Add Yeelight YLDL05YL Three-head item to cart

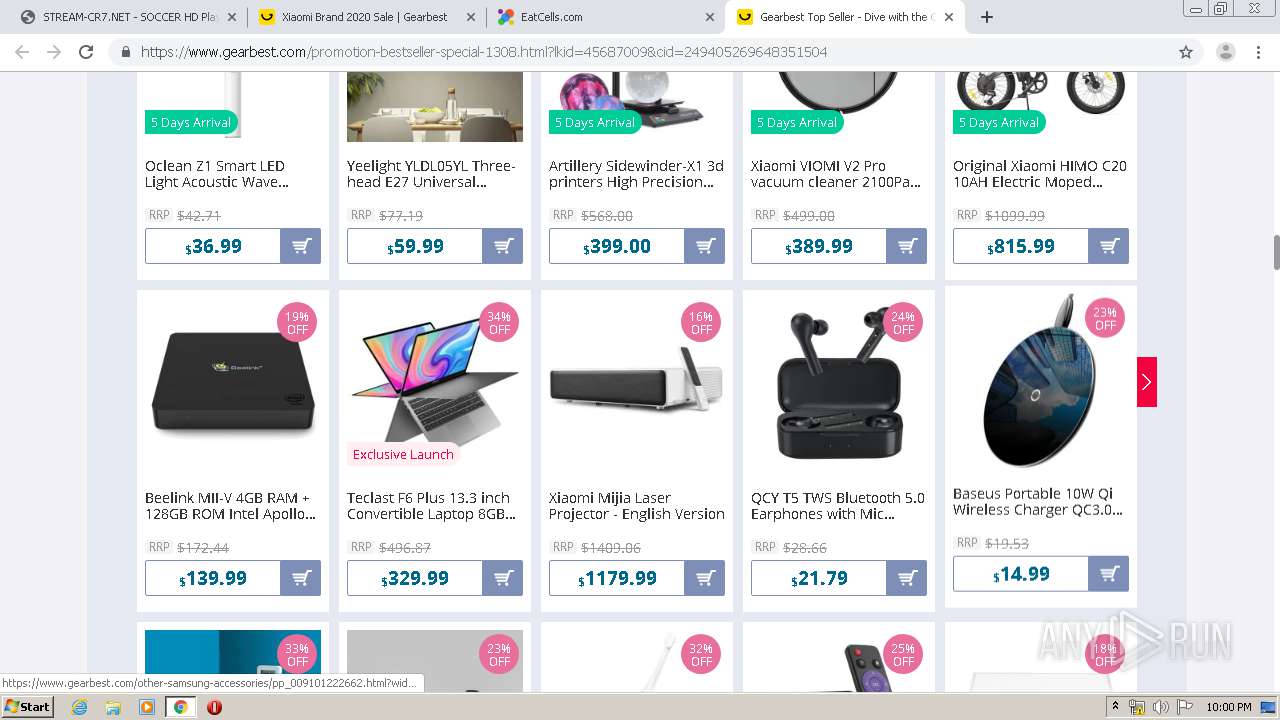pos(503,246)
